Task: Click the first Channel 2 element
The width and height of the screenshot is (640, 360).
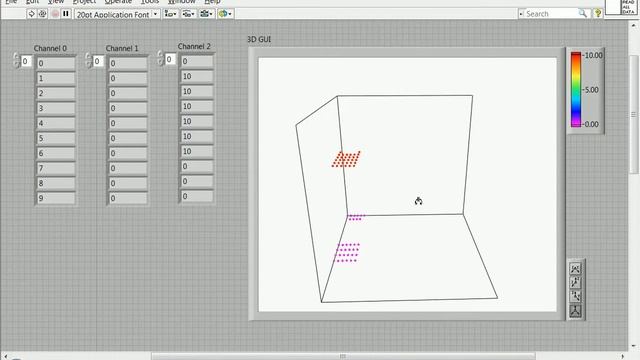Action: pos(197,61)
